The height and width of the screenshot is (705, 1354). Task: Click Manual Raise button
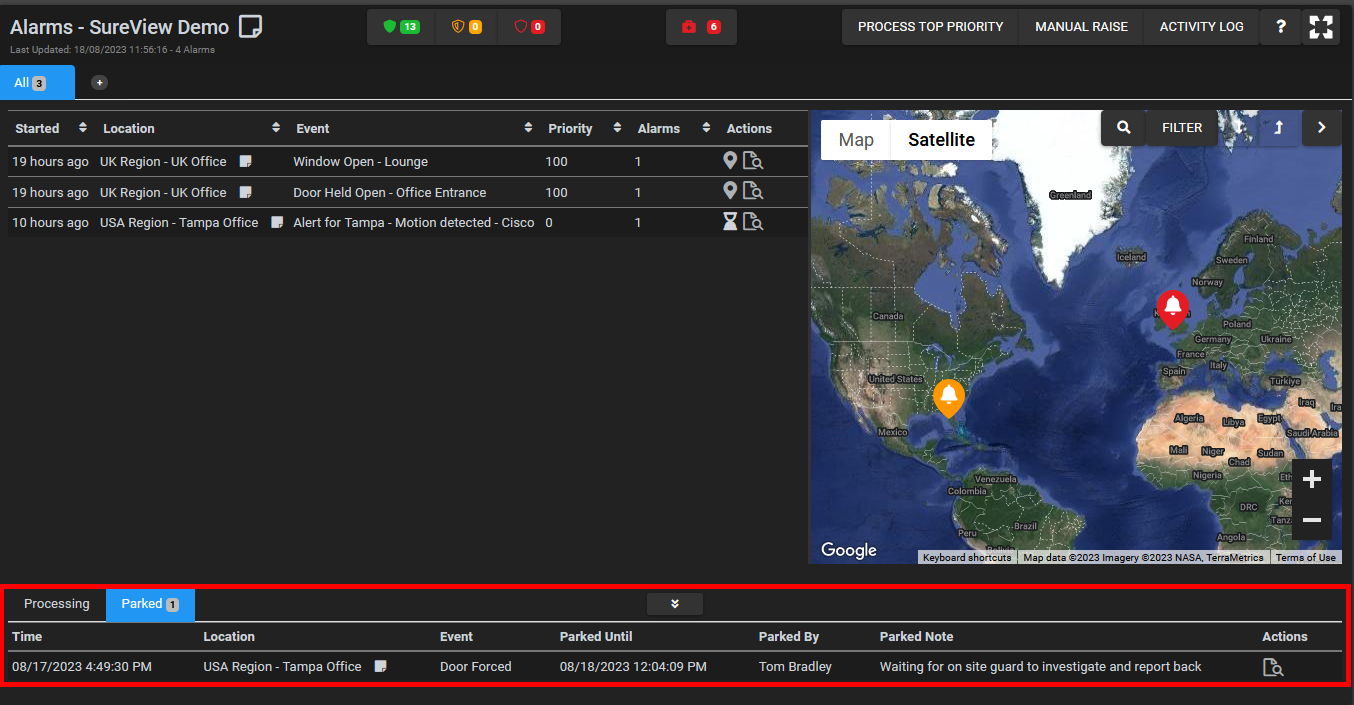(1081, 27)
